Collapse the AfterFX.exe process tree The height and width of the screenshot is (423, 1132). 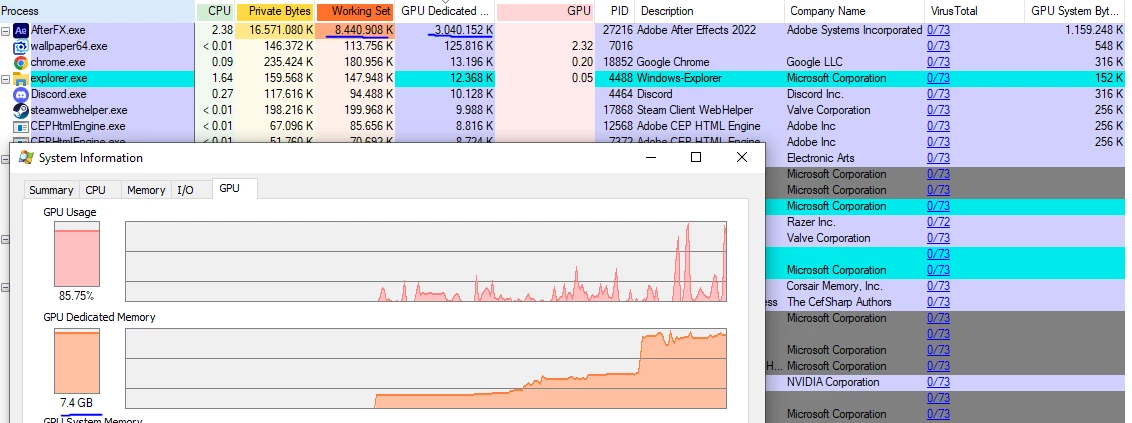tap(6, 30)
